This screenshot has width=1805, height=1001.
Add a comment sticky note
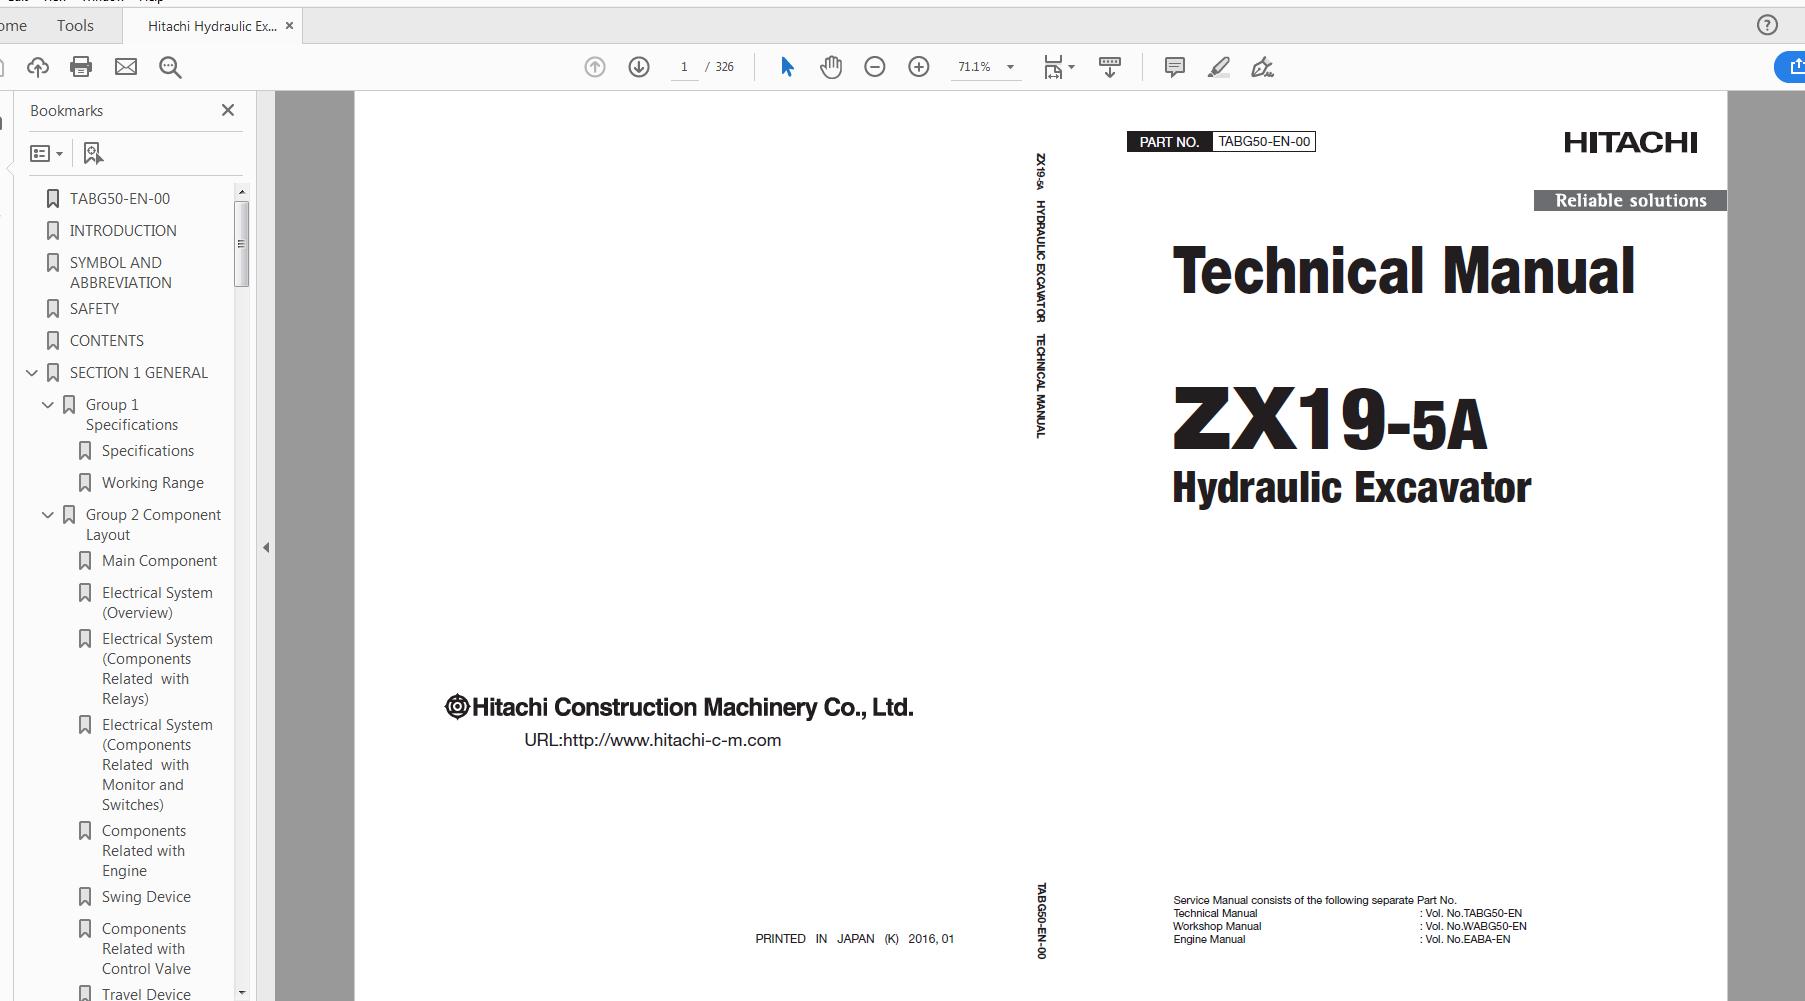tap(1175, 67)
